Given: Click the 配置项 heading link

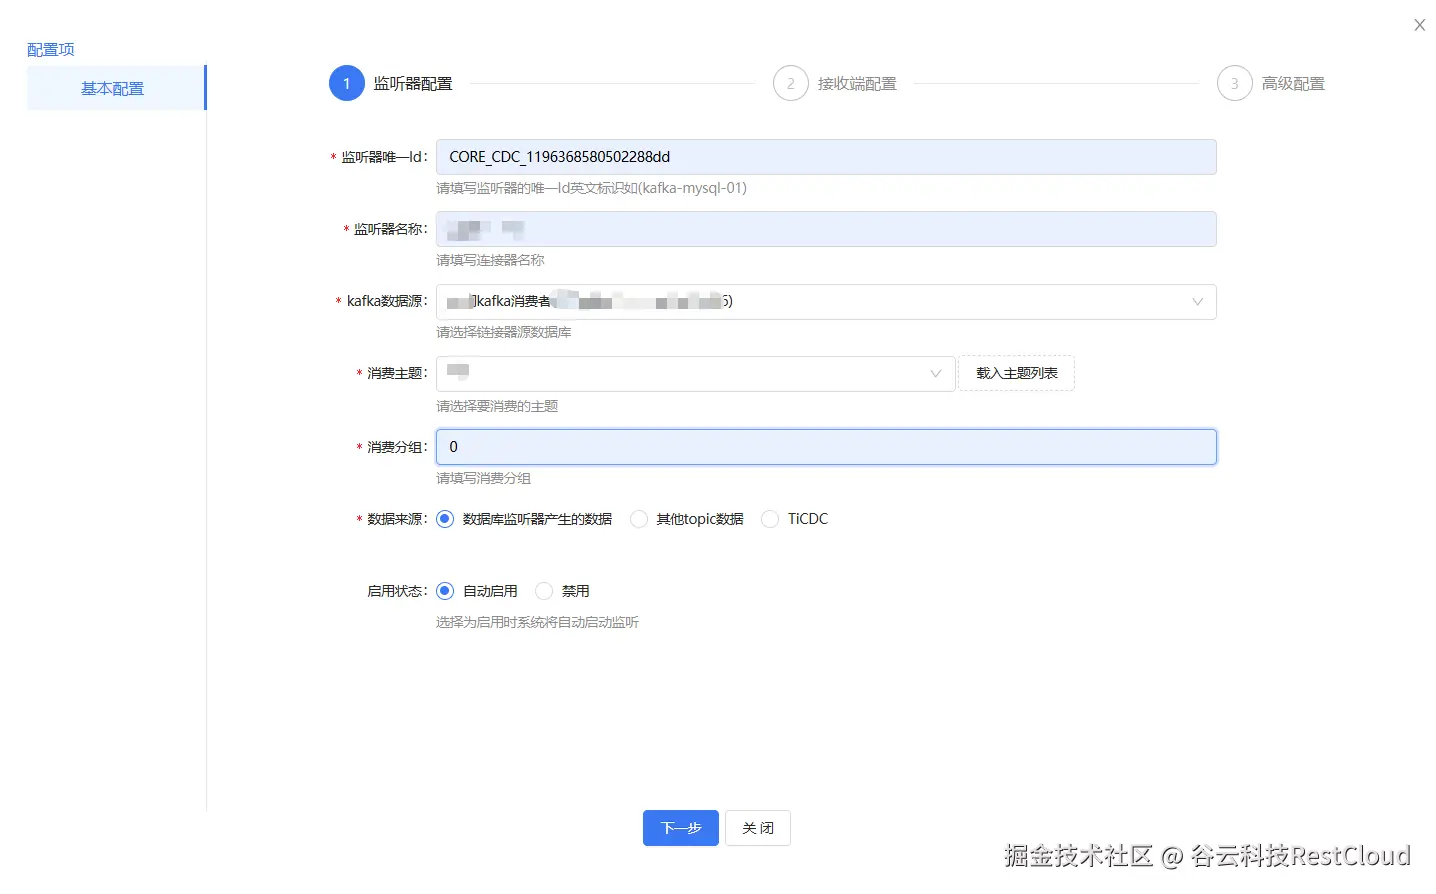Looking at the screenshot, I should 50,48.
